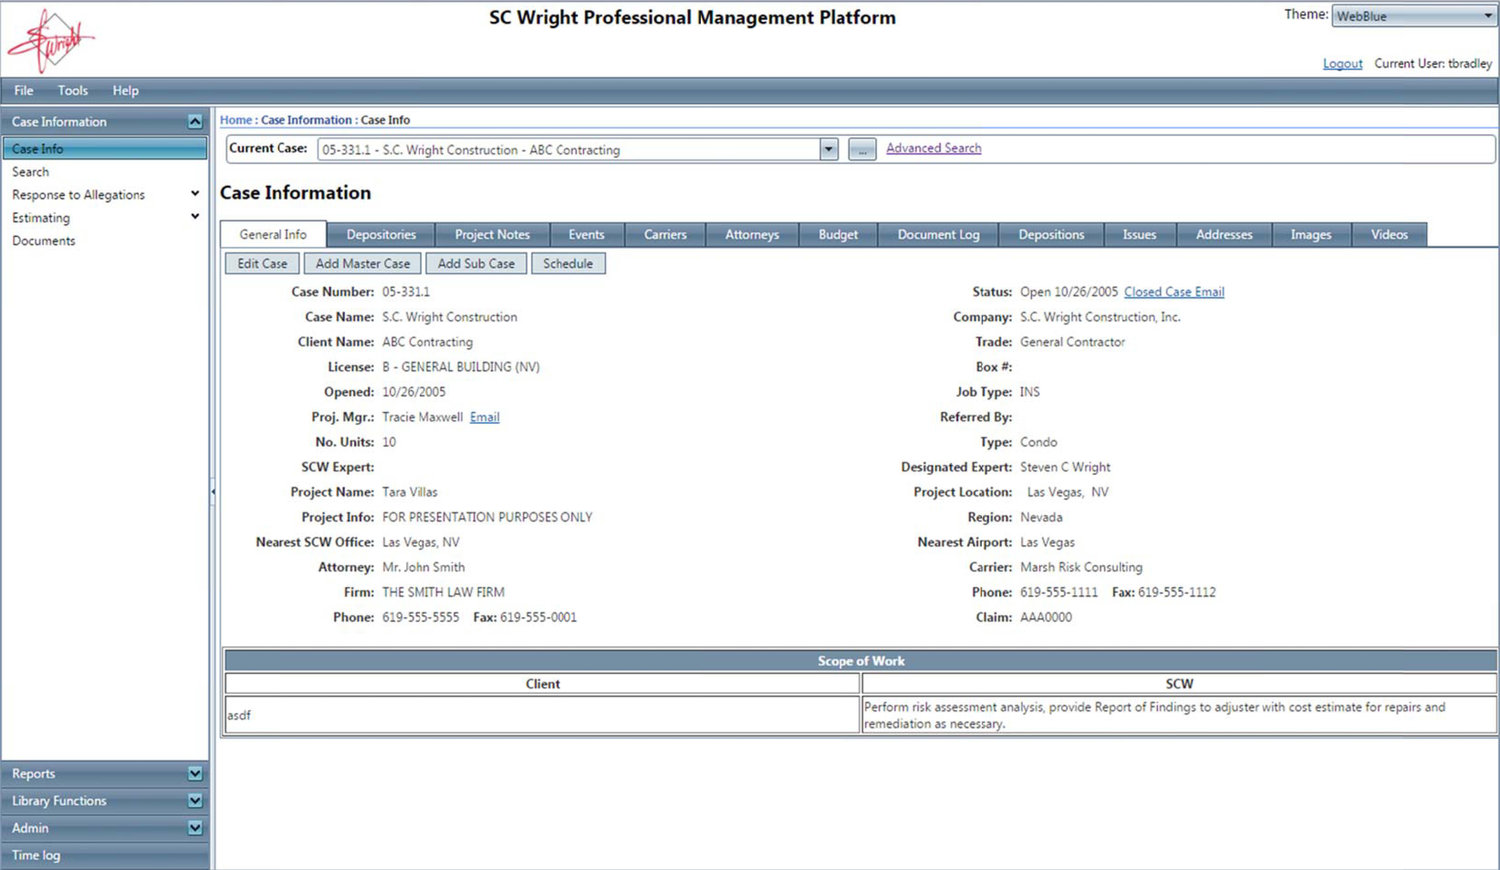Viewport: 1500px width, 870px height.
Task: Expand the Reports panel
Action: click(x=195, y=773)
